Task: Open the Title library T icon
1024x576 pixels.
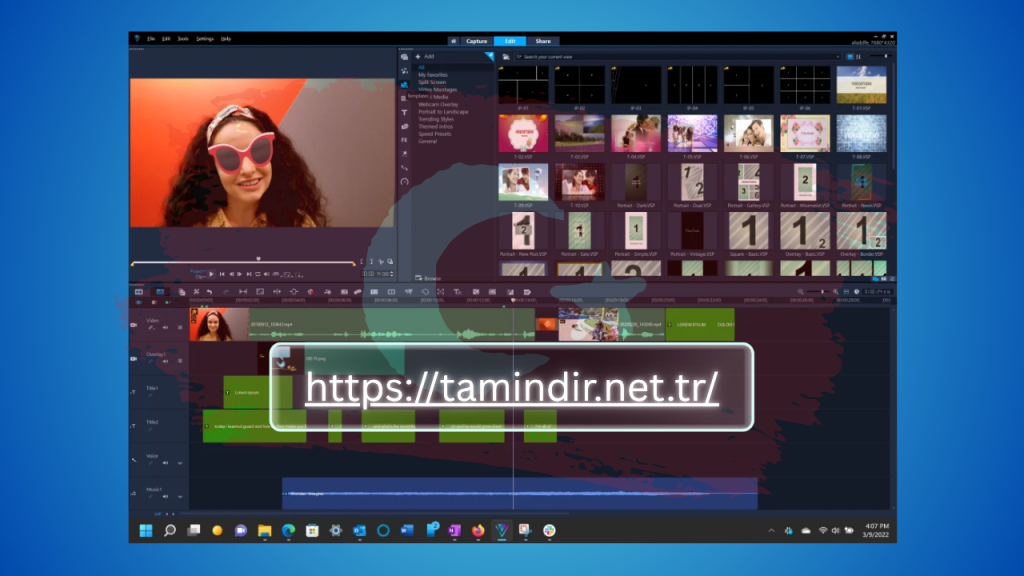Action: [404, 112]
